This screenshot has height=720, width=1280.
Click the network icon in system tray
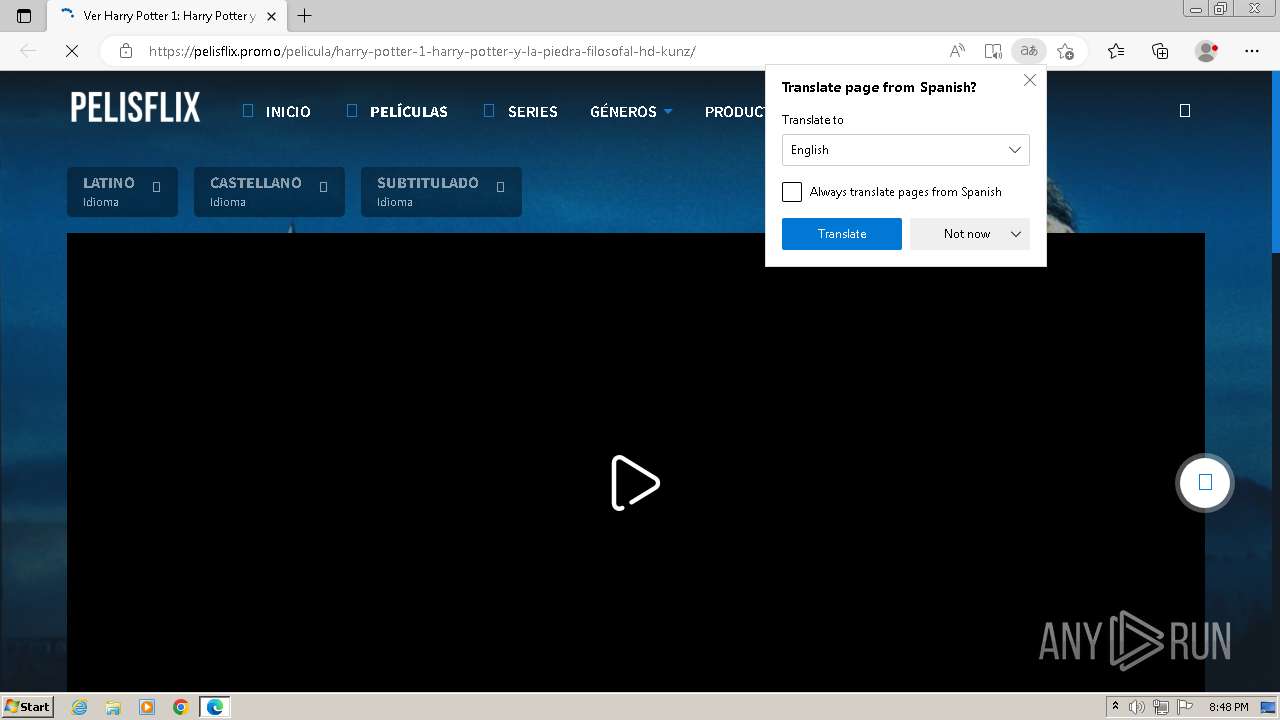tap(1161, 707)
